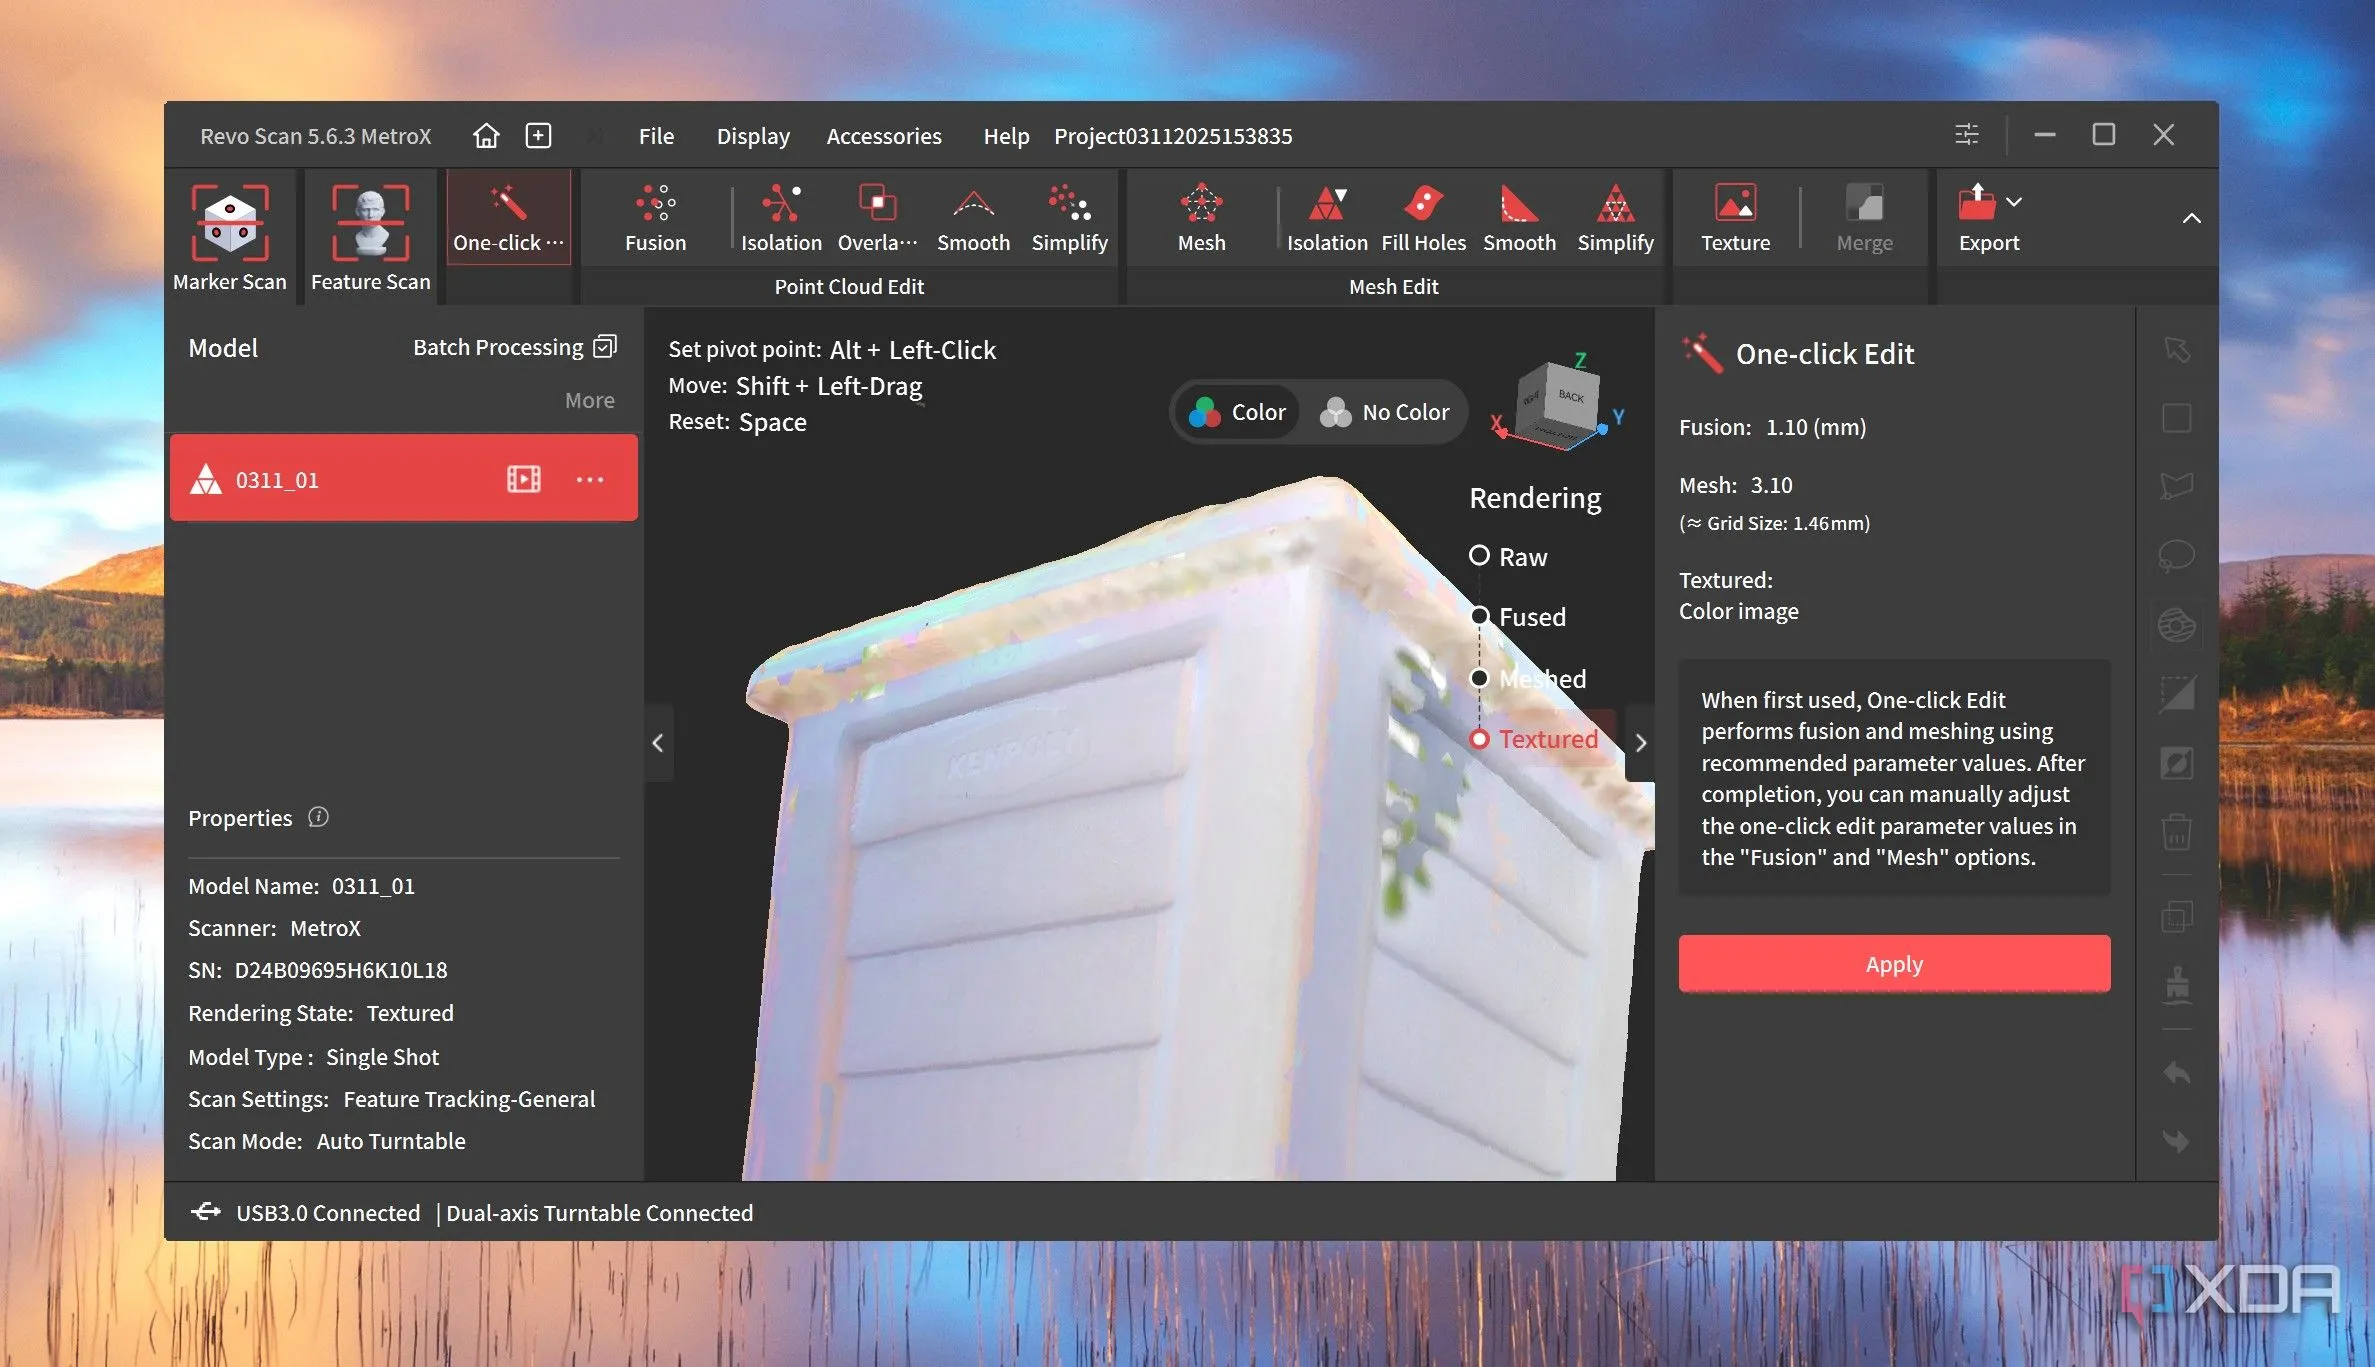The image size is (2375, 1367).
Task: Select Mesh Edit Isolation tool
Action: pos(1327,218)
